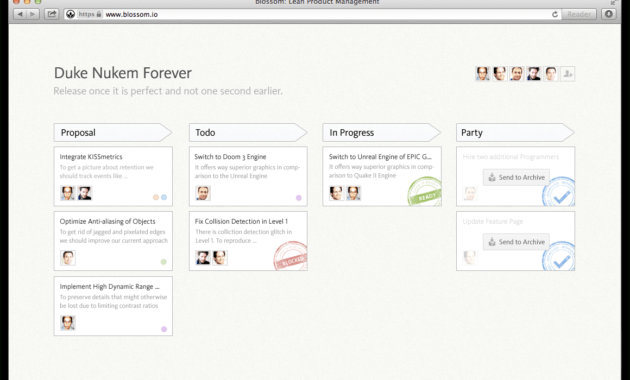This screenshot has width=630, height=380.
Task: Click faded avatar on Update Feature Page card
Action: [x=470, y=257]
